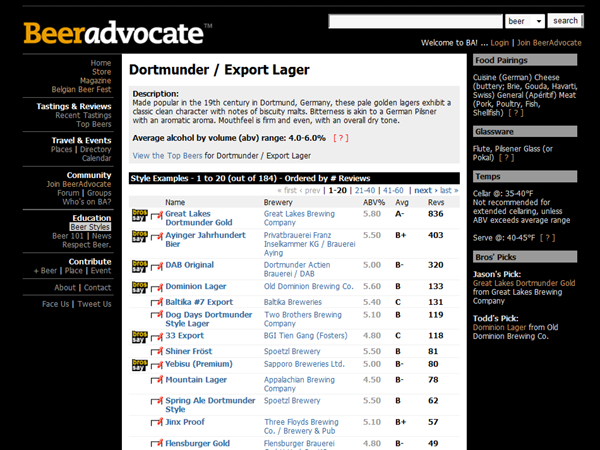Open the Forum sidebar link
The image size is (600, 450).
pyautogui.click(x=68, y=193)
